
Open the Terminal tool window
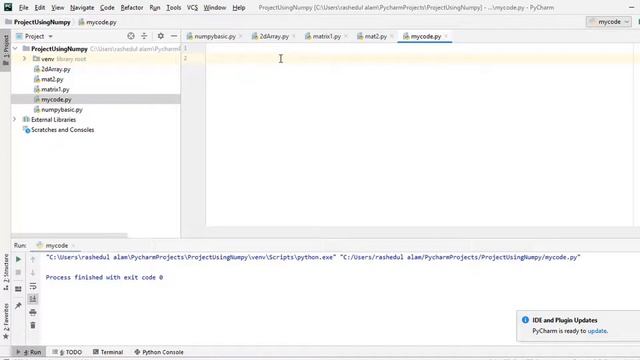[108, 352]
